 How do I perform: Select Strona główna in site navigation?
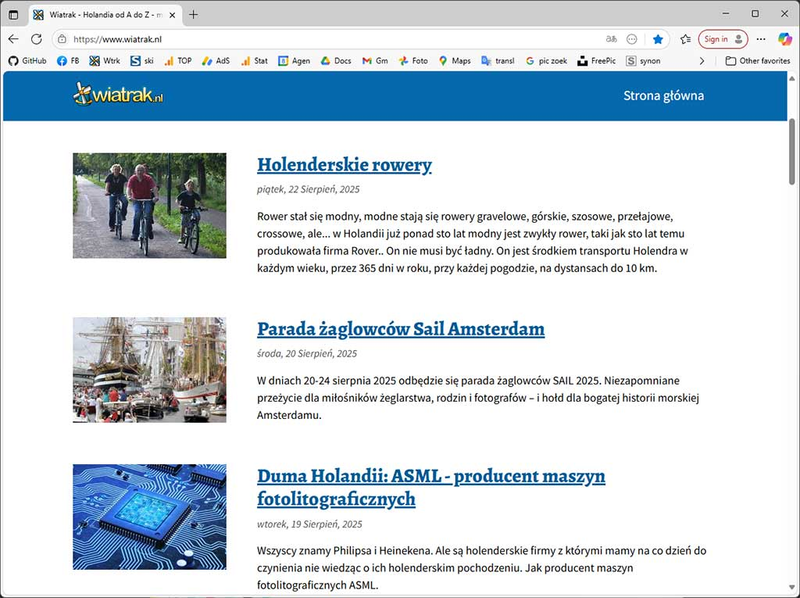(x=663, y=96)
